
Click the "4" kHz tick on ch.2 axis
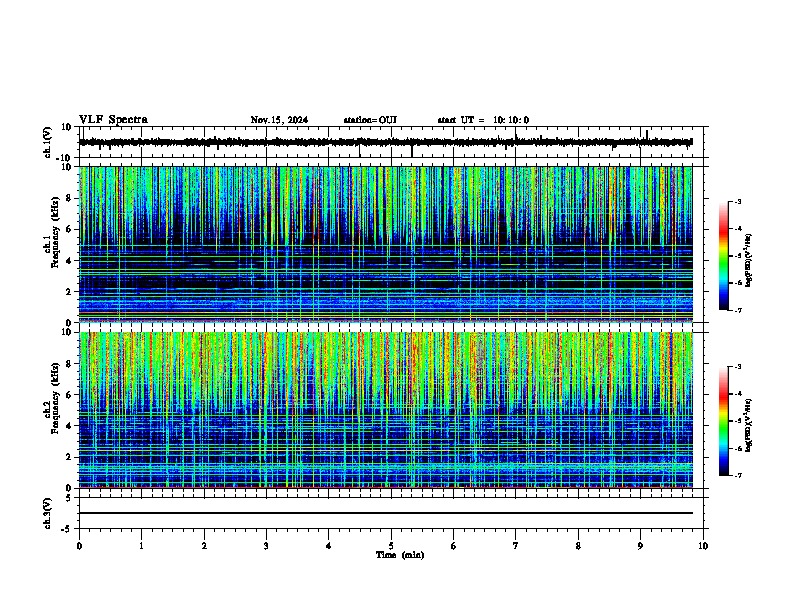[x=70, y=426]
